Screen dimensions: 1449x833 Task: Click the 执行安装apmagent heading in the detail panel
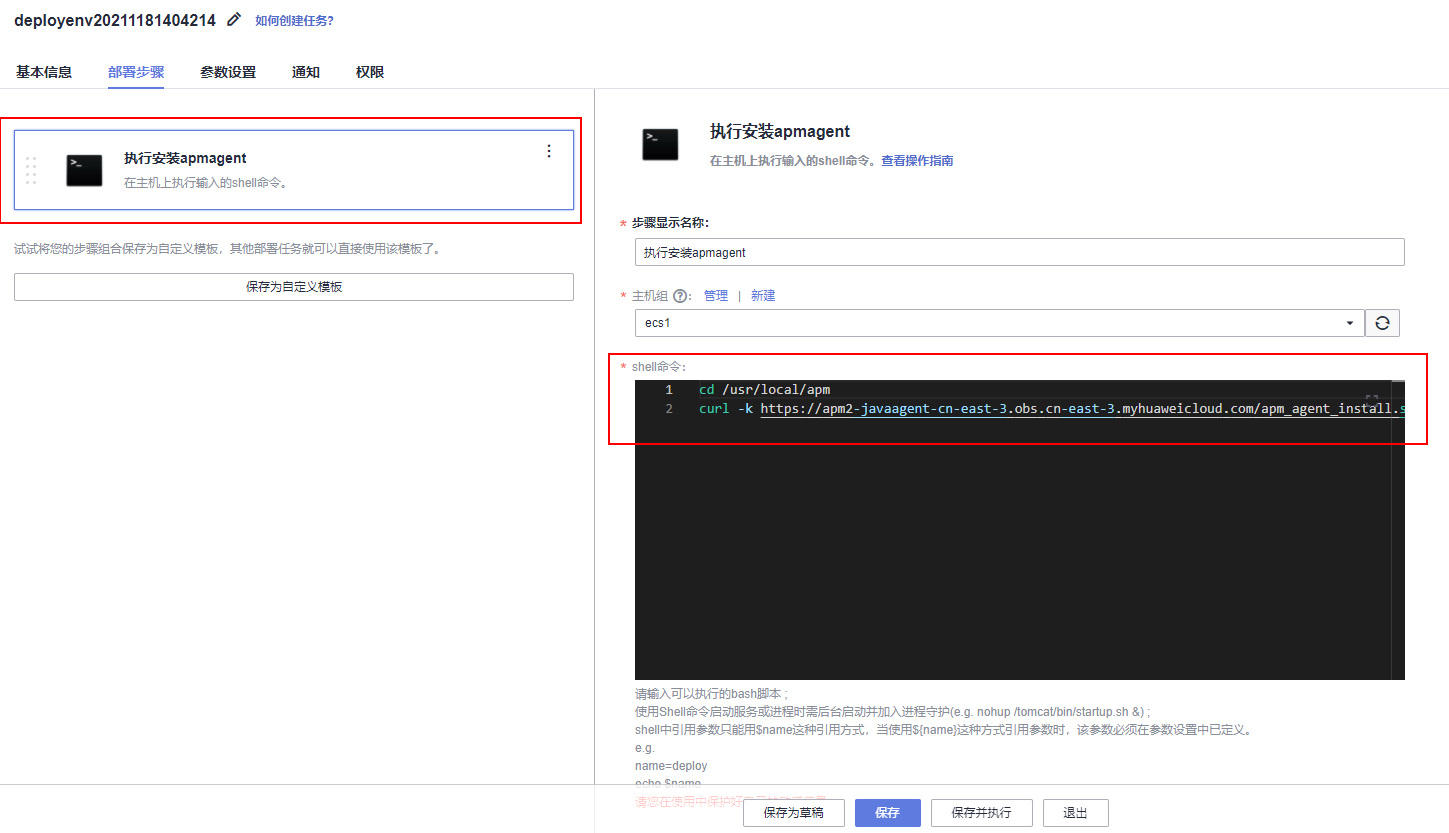tap(780, 131)
